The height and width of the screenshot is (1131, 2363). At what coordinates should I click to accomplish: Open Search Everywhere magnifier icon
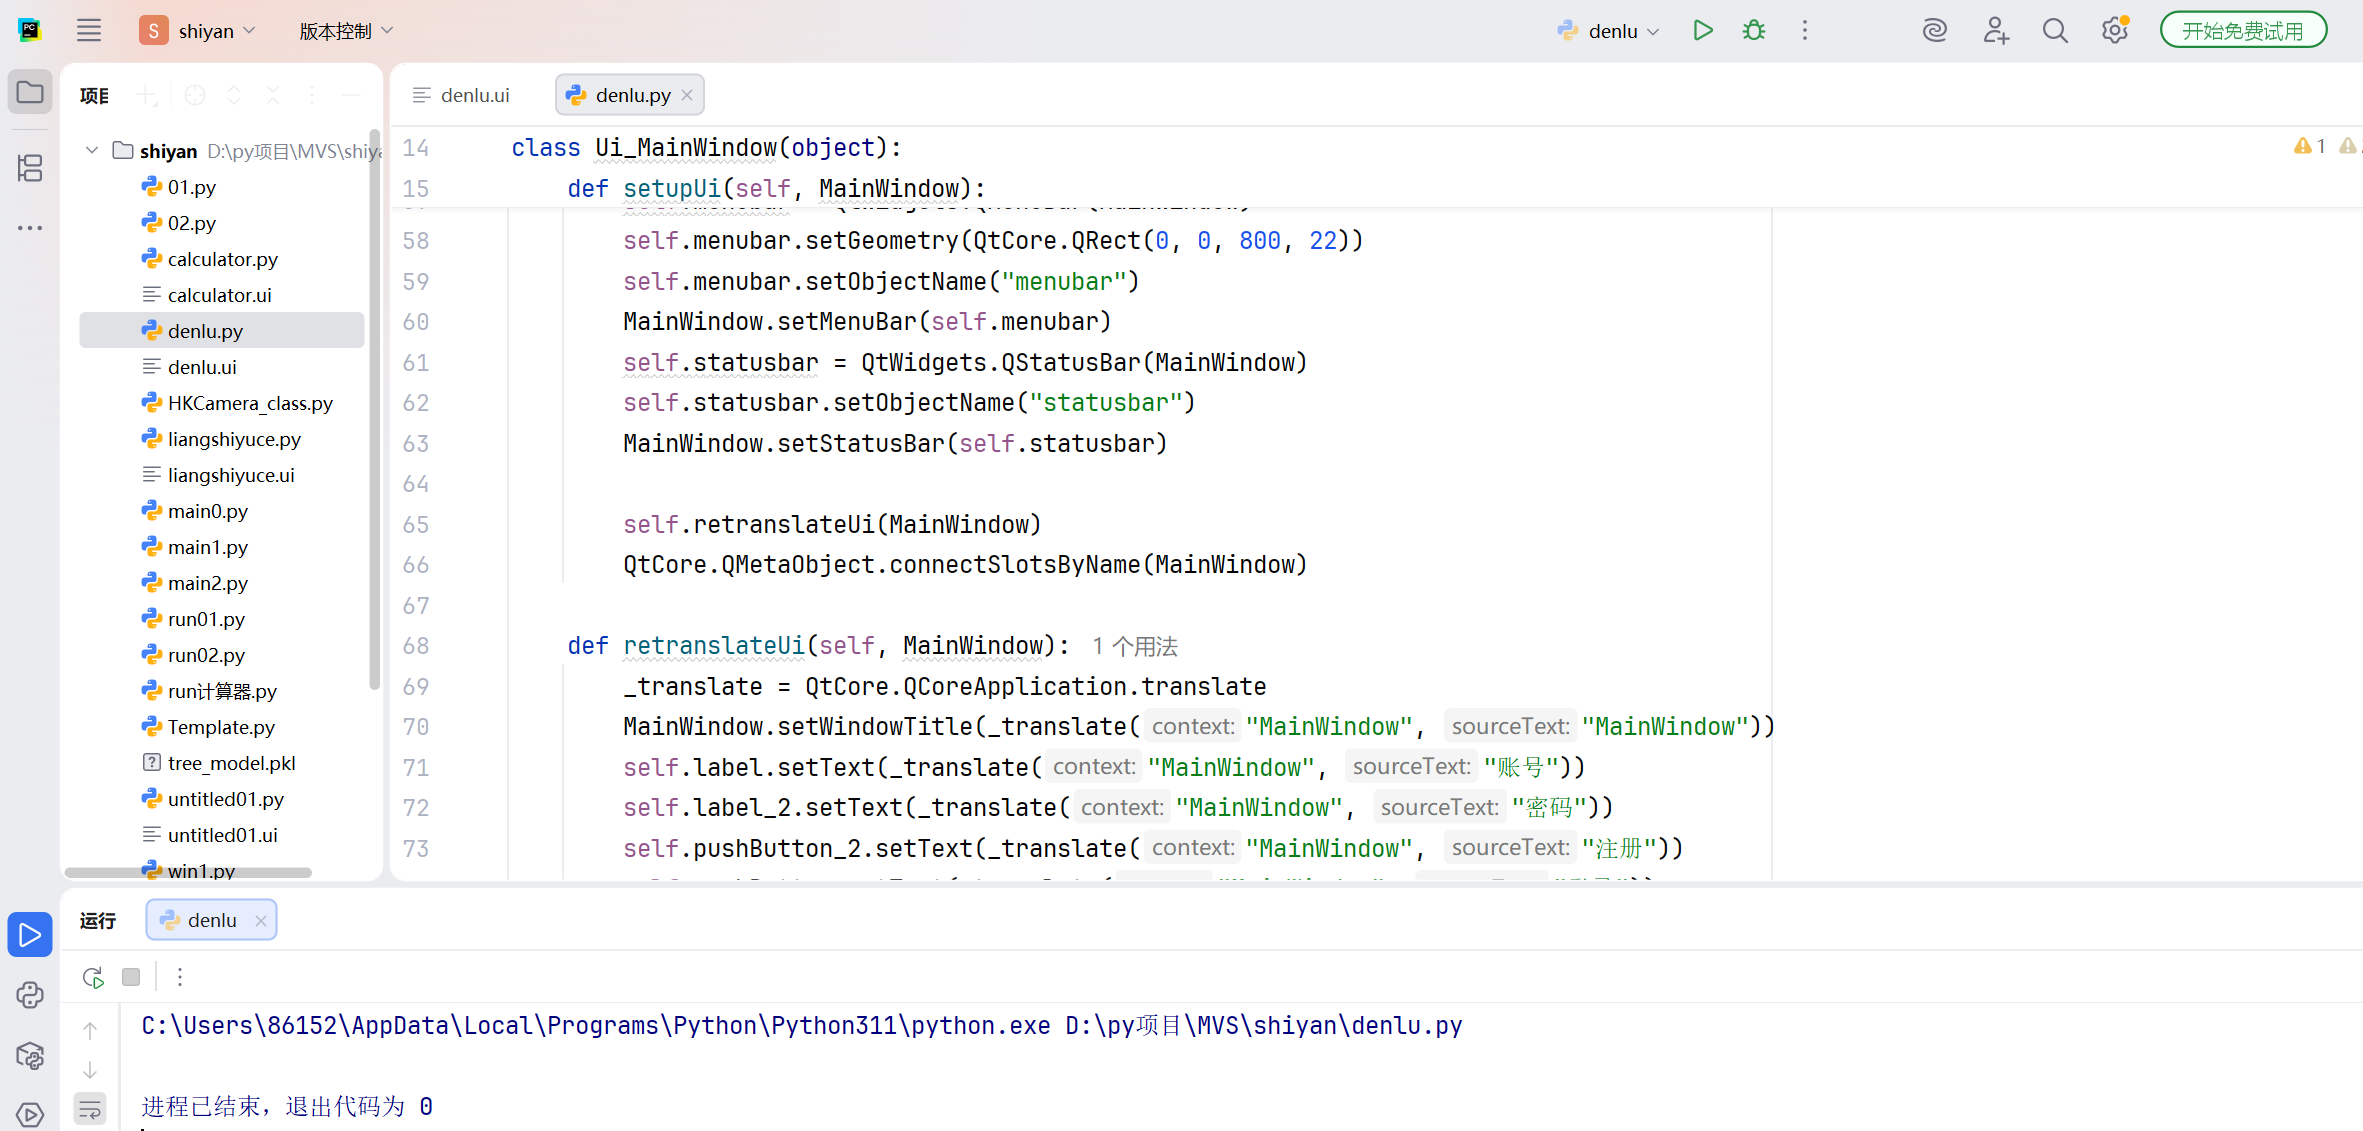click(2054, 31)
